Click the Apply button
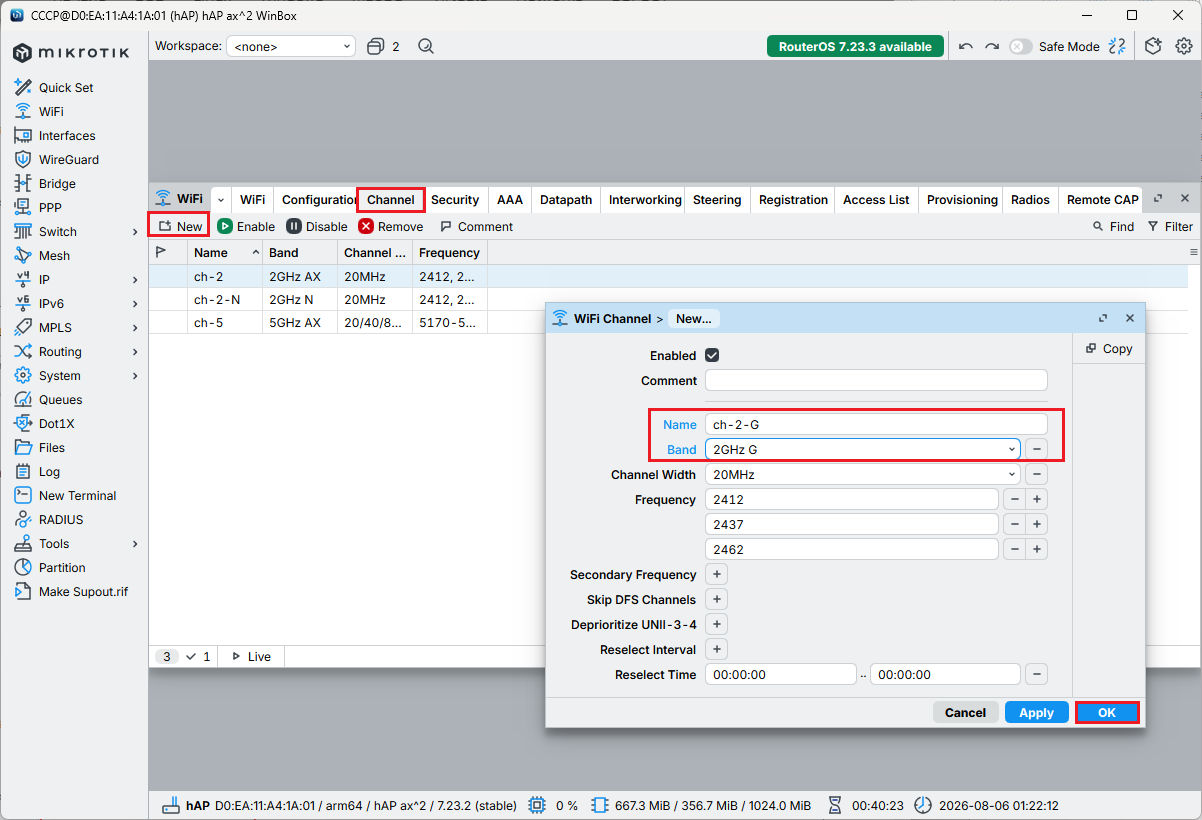 [1036, 712]
